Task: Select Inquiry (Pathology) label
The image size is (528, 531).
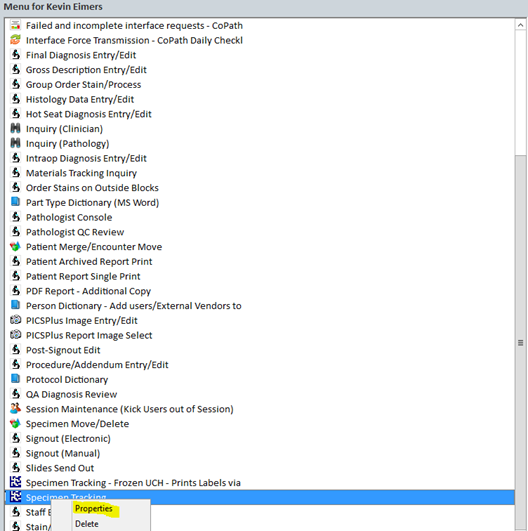Action: tap(67, 144)
